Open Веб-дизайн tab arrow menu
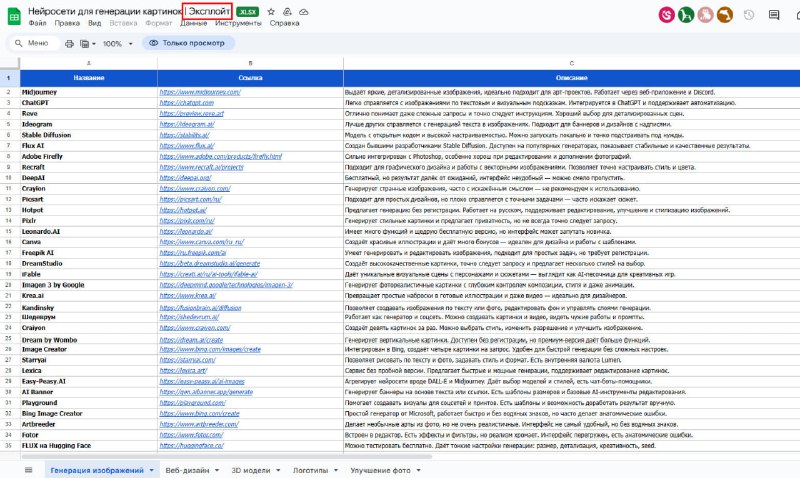This screenshot has width=800, height=478. 217,470
